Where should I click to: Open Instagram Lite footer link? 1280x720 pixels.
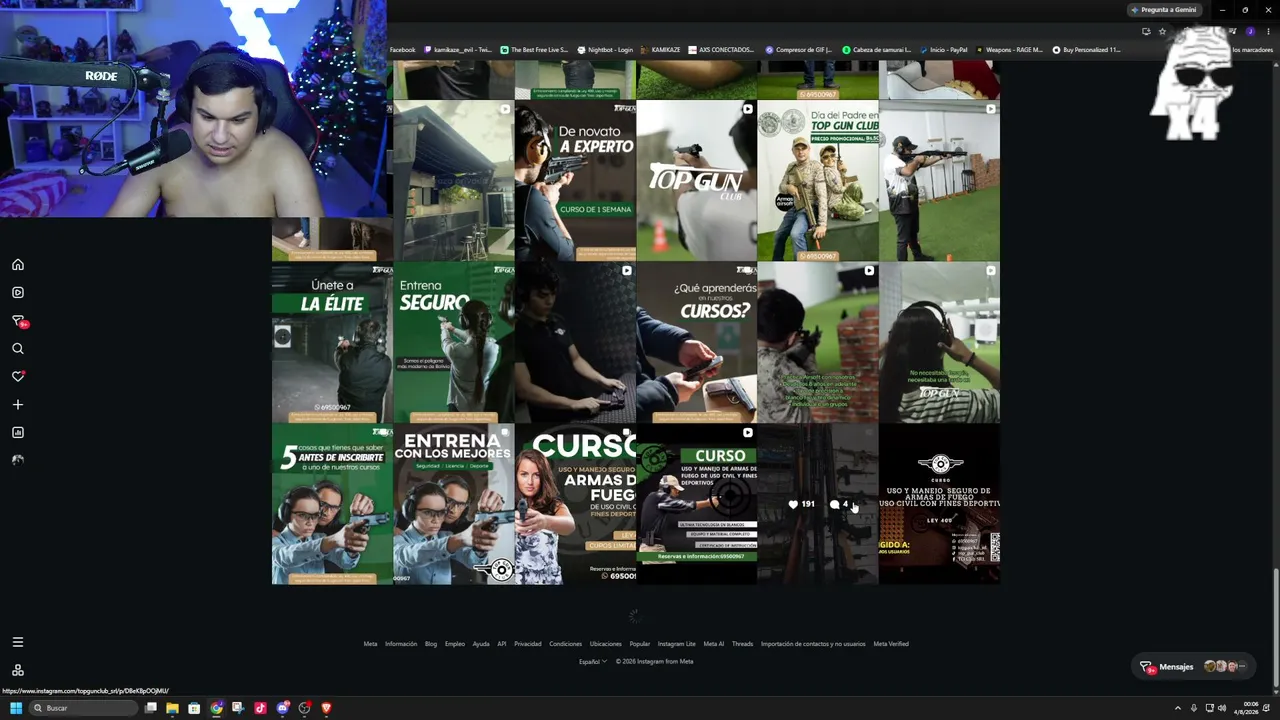point(677,644)
